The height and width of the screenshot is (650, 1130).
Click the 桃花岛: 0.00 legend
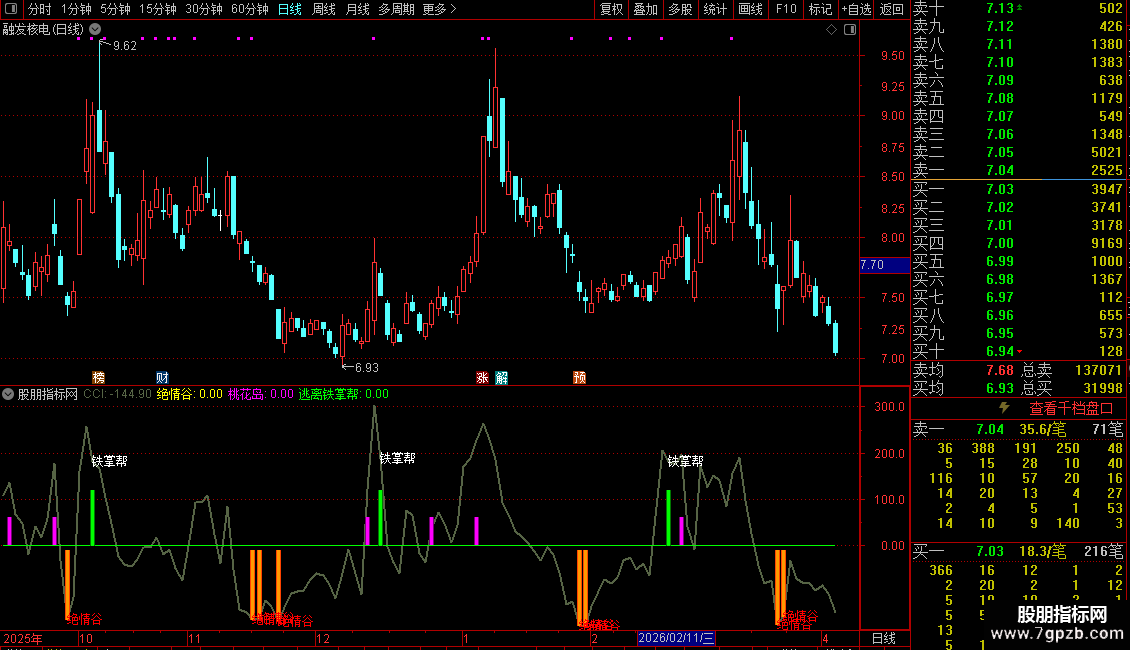[261, 394]
